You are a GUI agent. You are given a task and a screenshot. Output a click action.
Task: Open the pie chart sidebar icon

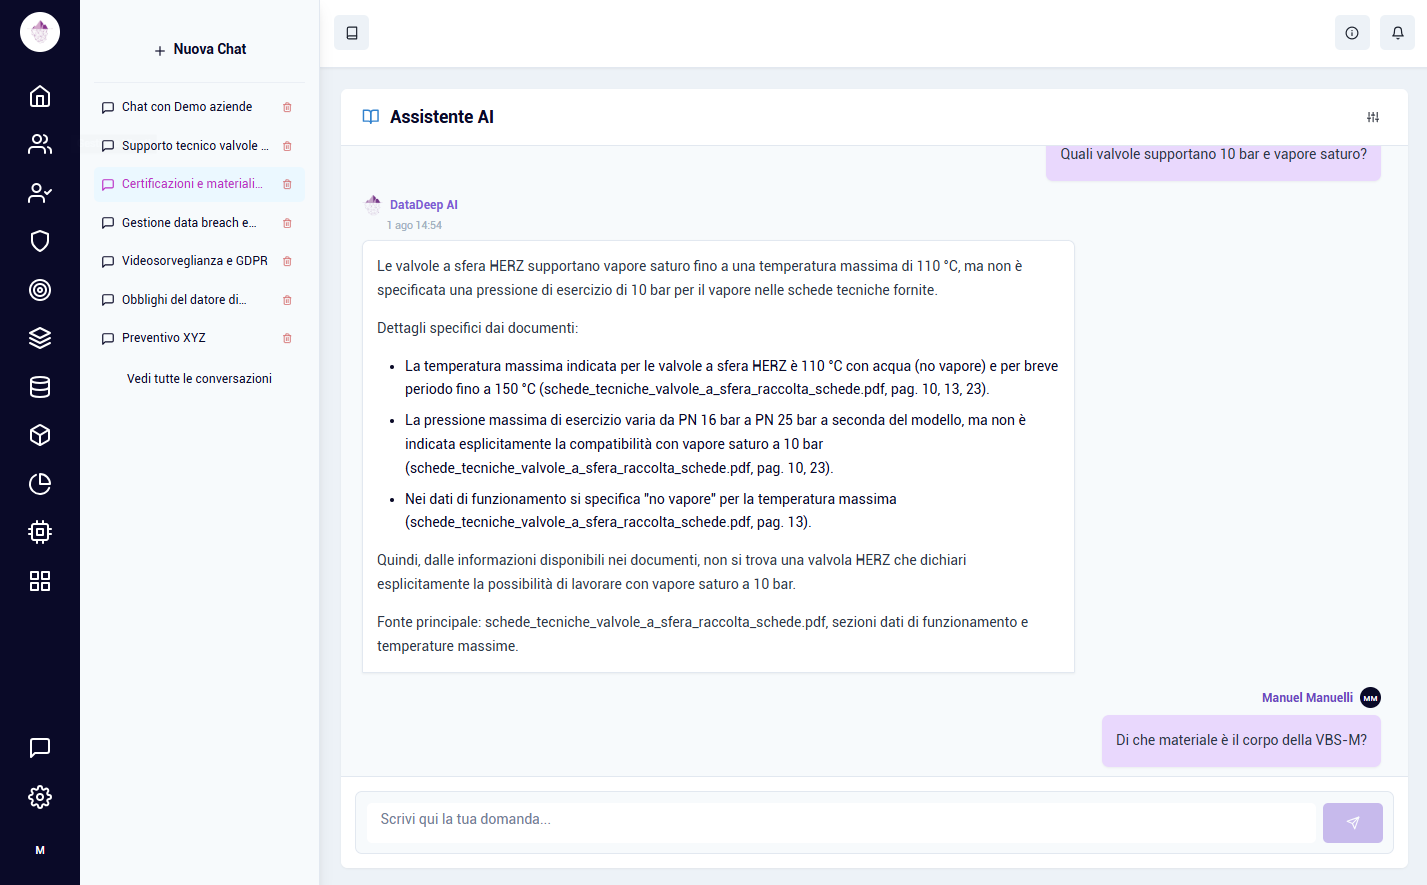(x=40, y=484)
